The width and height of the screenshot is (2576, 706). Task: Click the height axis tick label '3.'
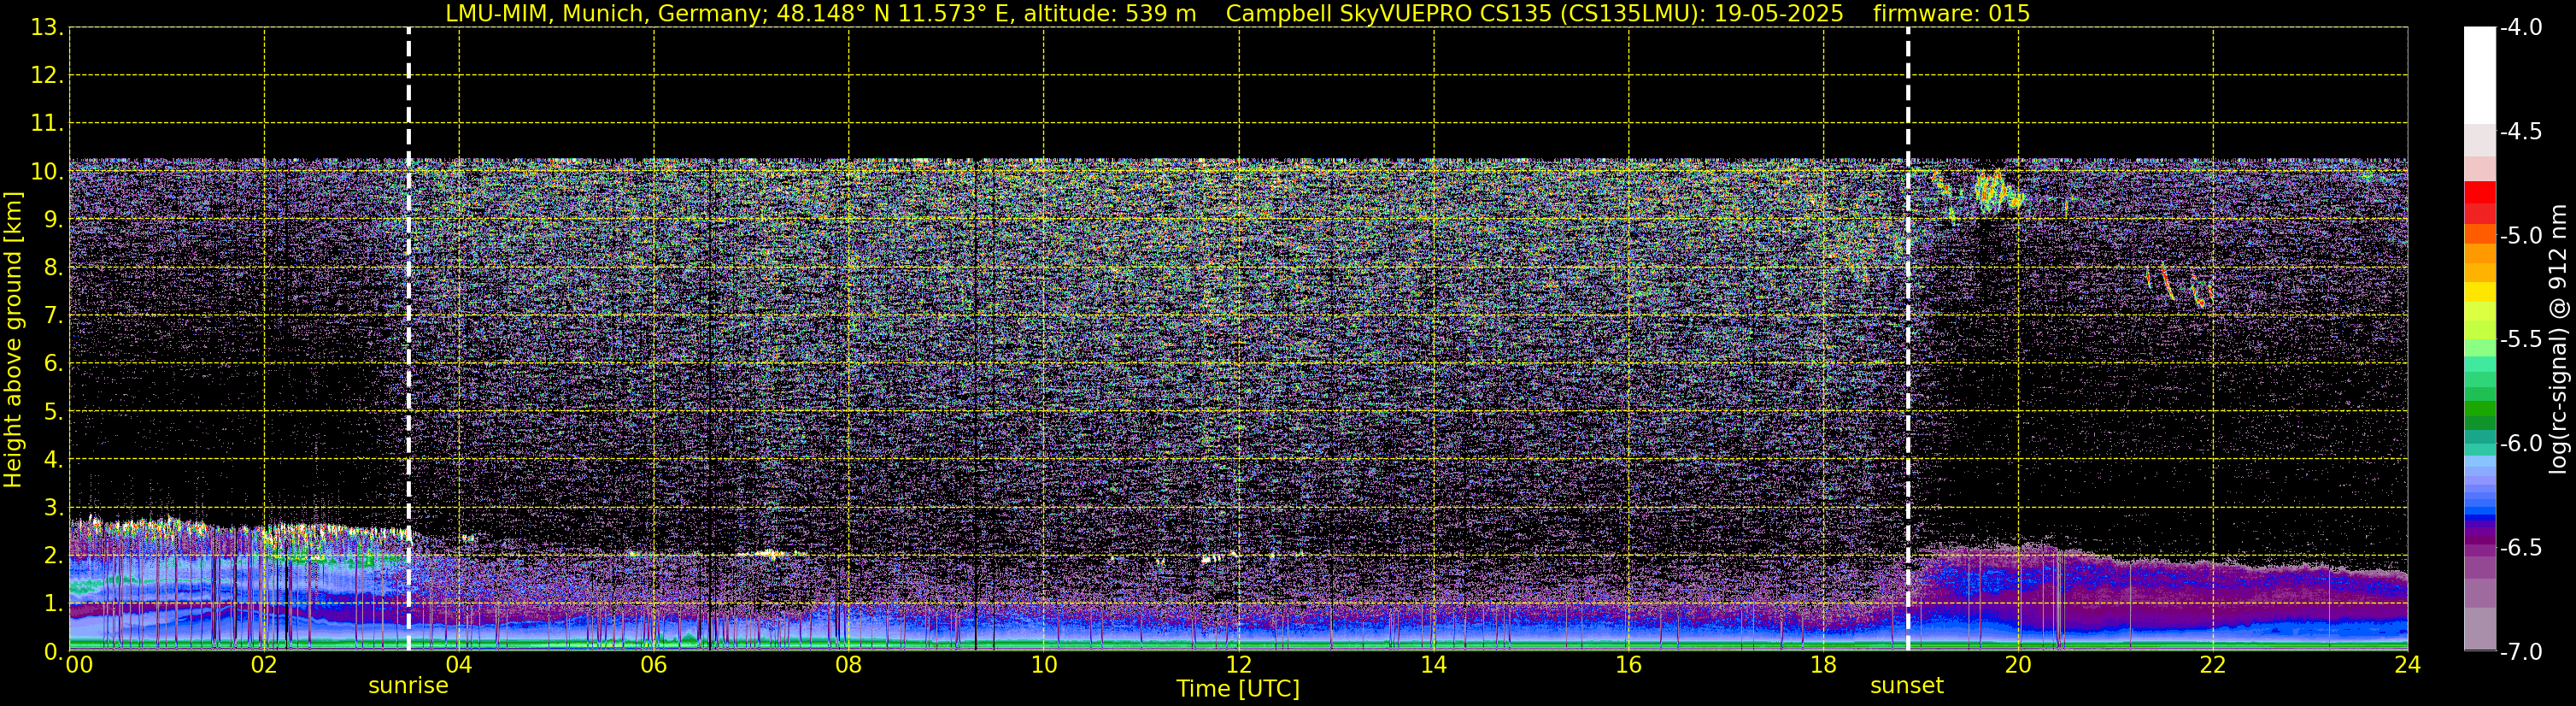pos(53,508)
